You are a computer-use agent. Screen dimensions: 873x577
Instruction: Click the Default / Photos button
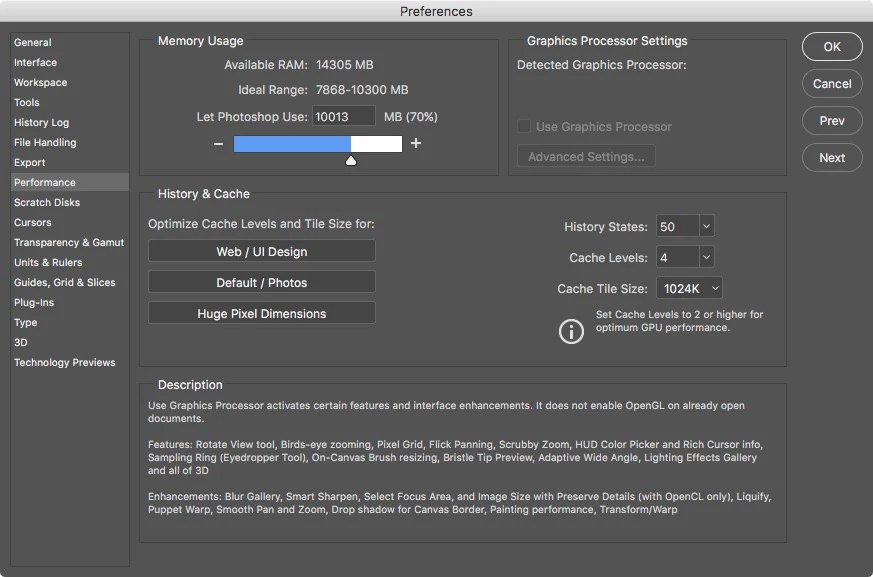click(262, 282)
